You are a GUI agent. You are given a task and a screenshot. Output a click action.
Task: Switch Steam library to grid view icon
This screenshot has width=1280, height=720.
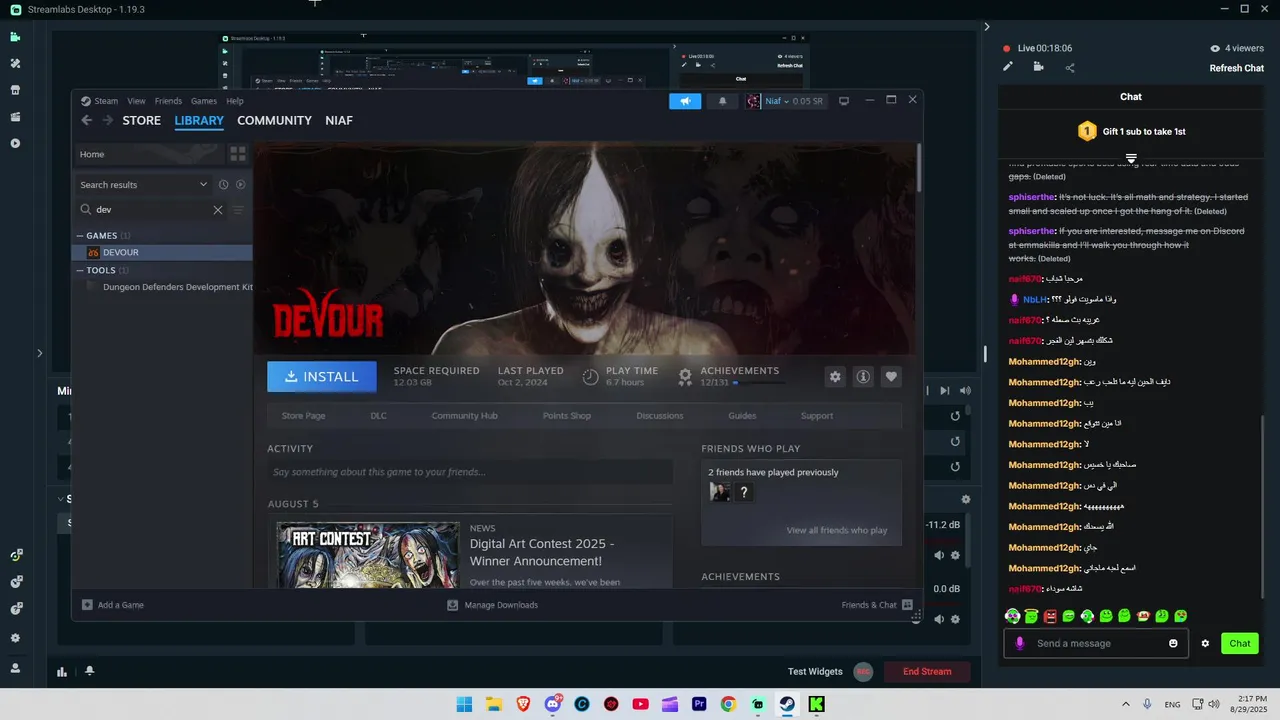[x=238, y=154]
